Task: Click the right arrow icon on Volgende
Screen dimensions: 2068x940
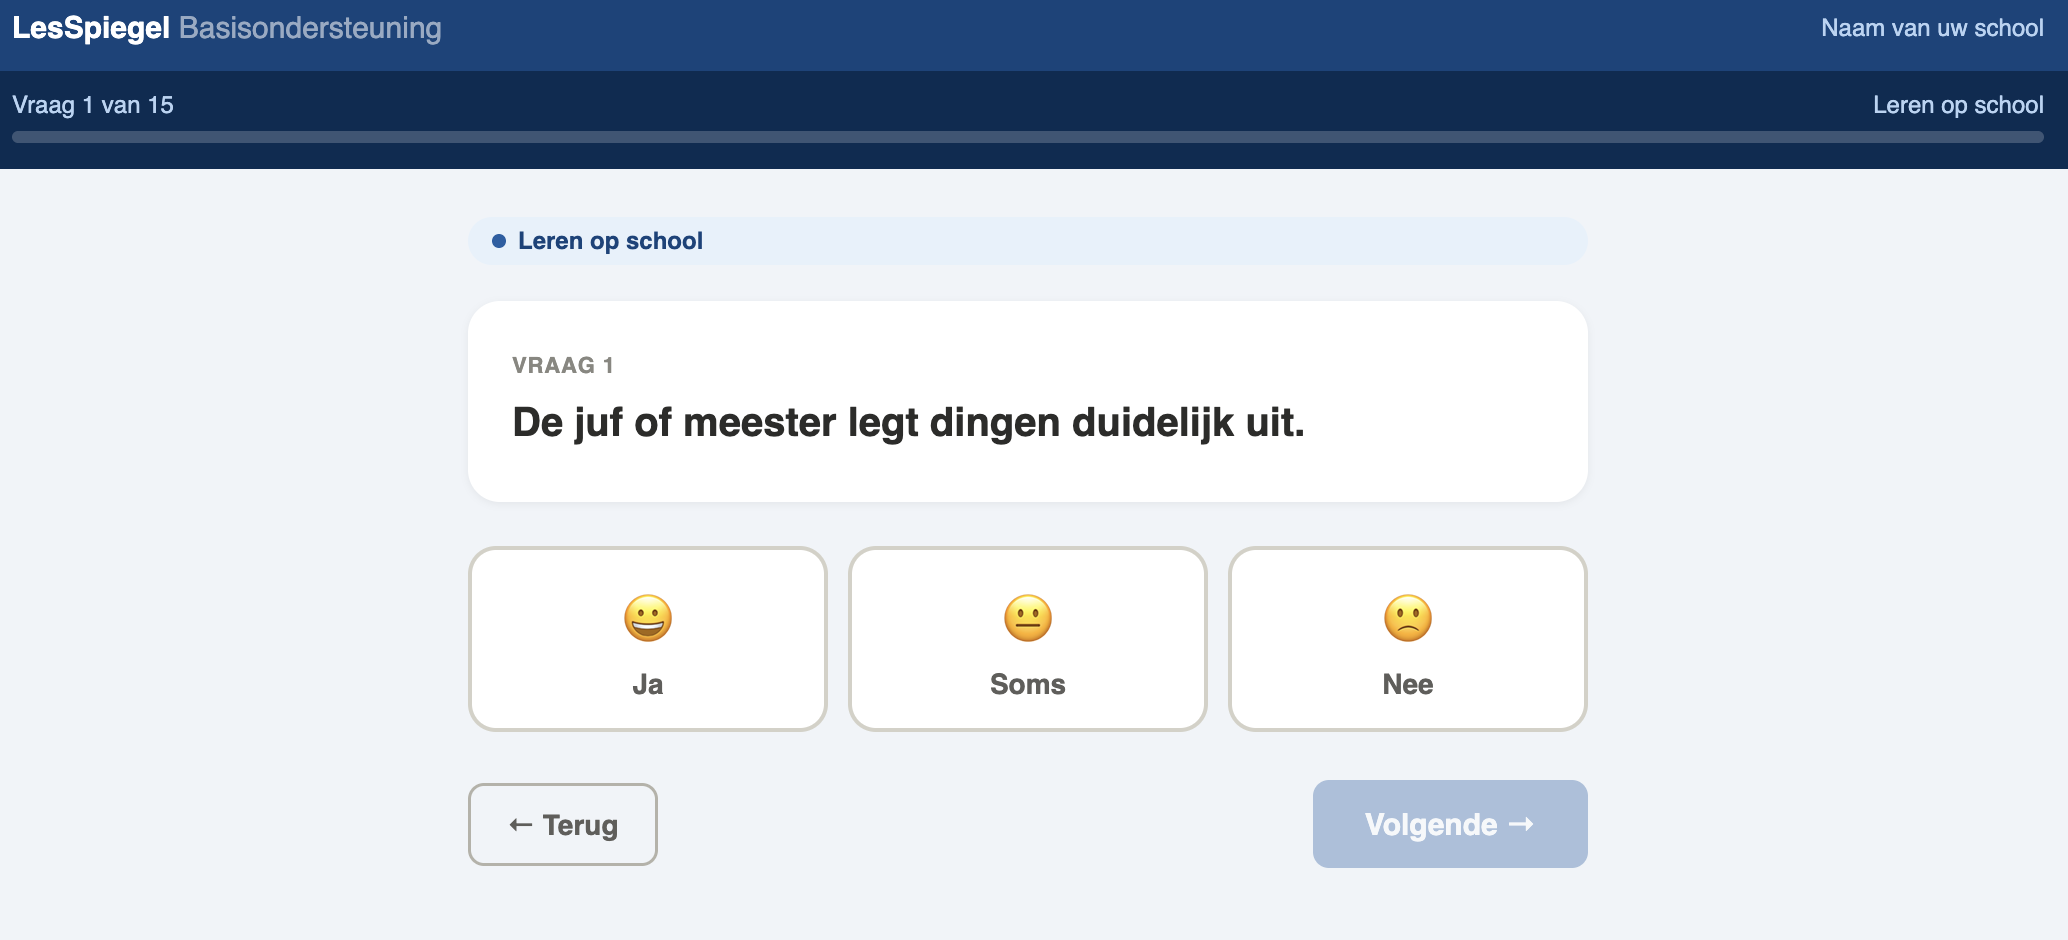Action: 1521,824
